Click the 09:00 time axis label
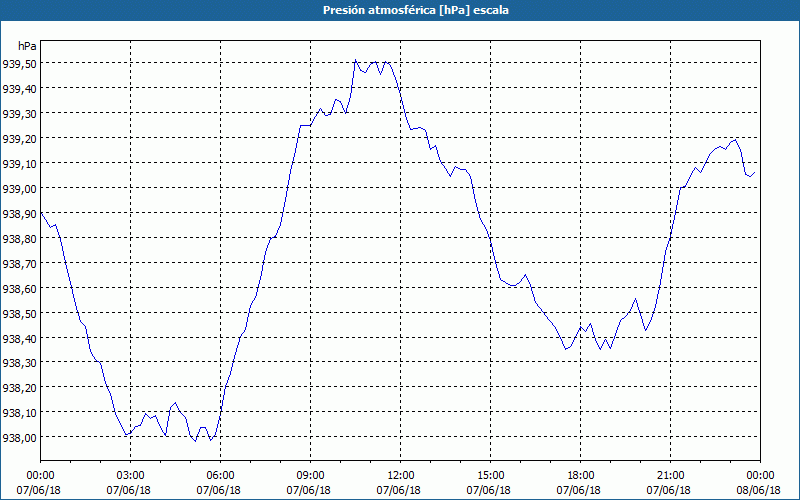The width and height of the screenshot is (800, 500). tap(310, 476)
